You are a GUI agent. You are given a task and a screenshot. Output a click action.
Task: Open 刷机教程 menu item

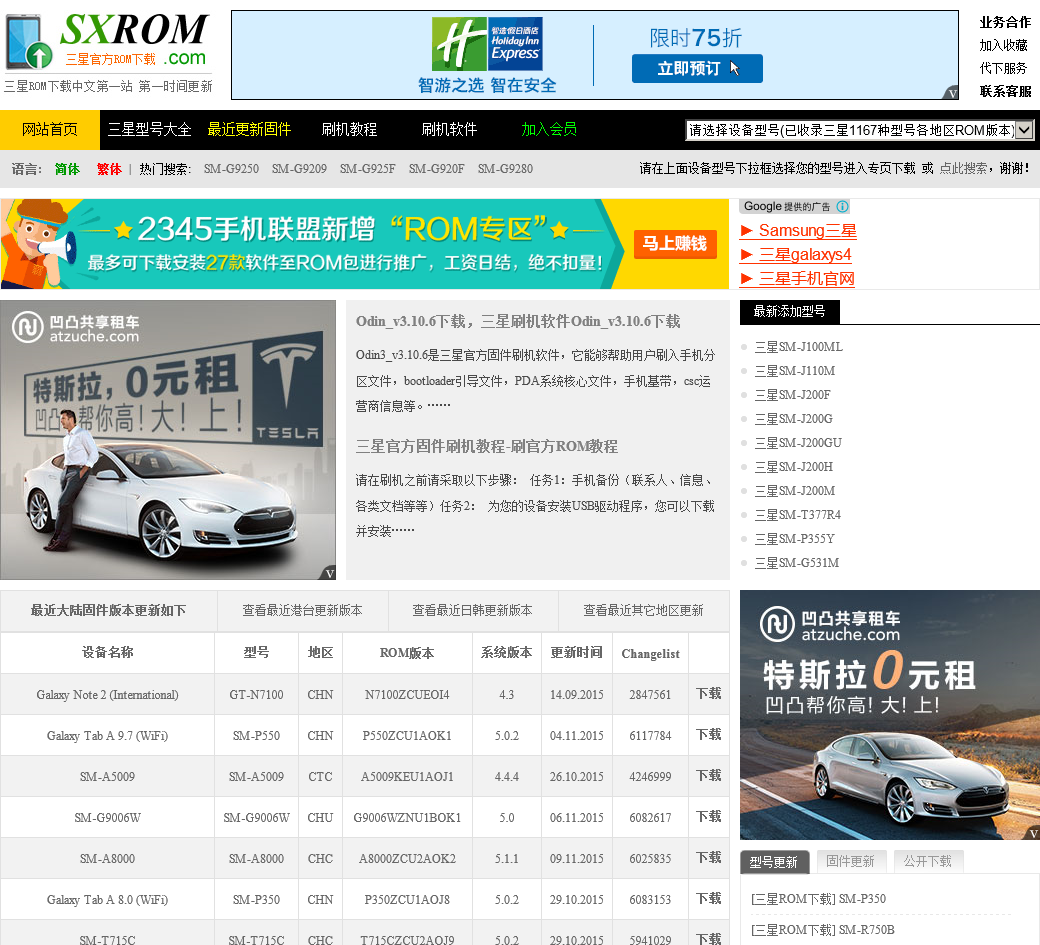pos(350,129)
